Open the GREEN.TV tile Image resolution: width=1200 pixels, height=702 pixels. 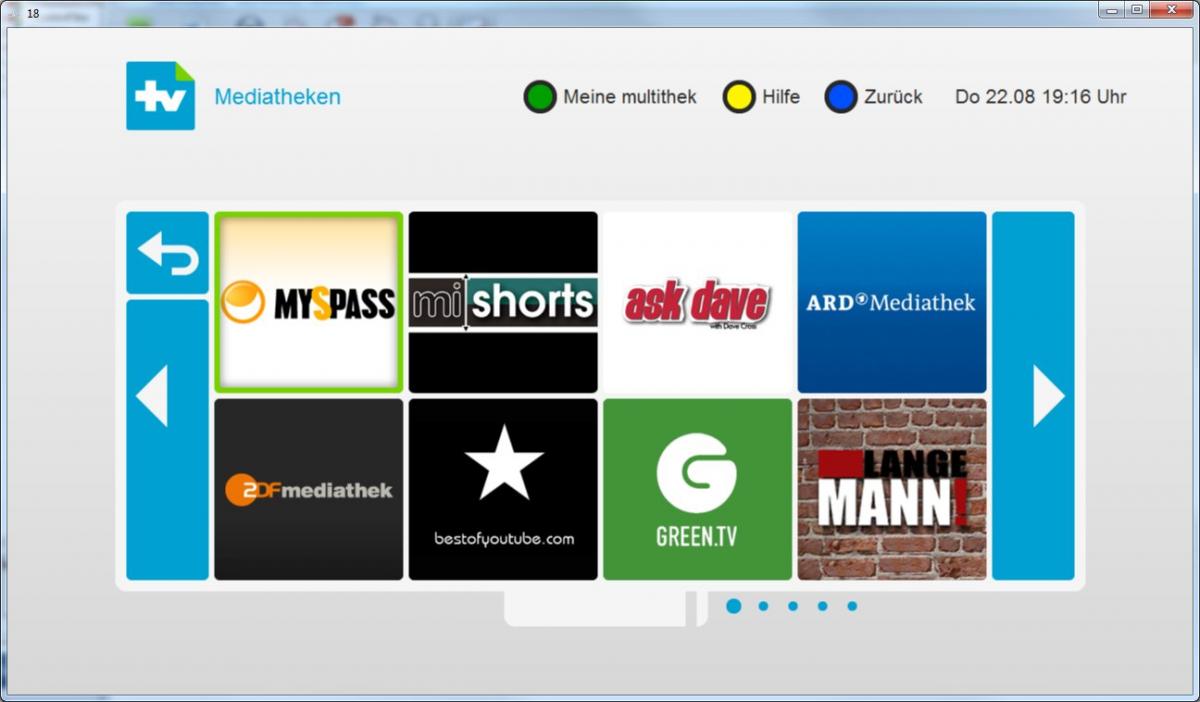[x=697, y=489]
